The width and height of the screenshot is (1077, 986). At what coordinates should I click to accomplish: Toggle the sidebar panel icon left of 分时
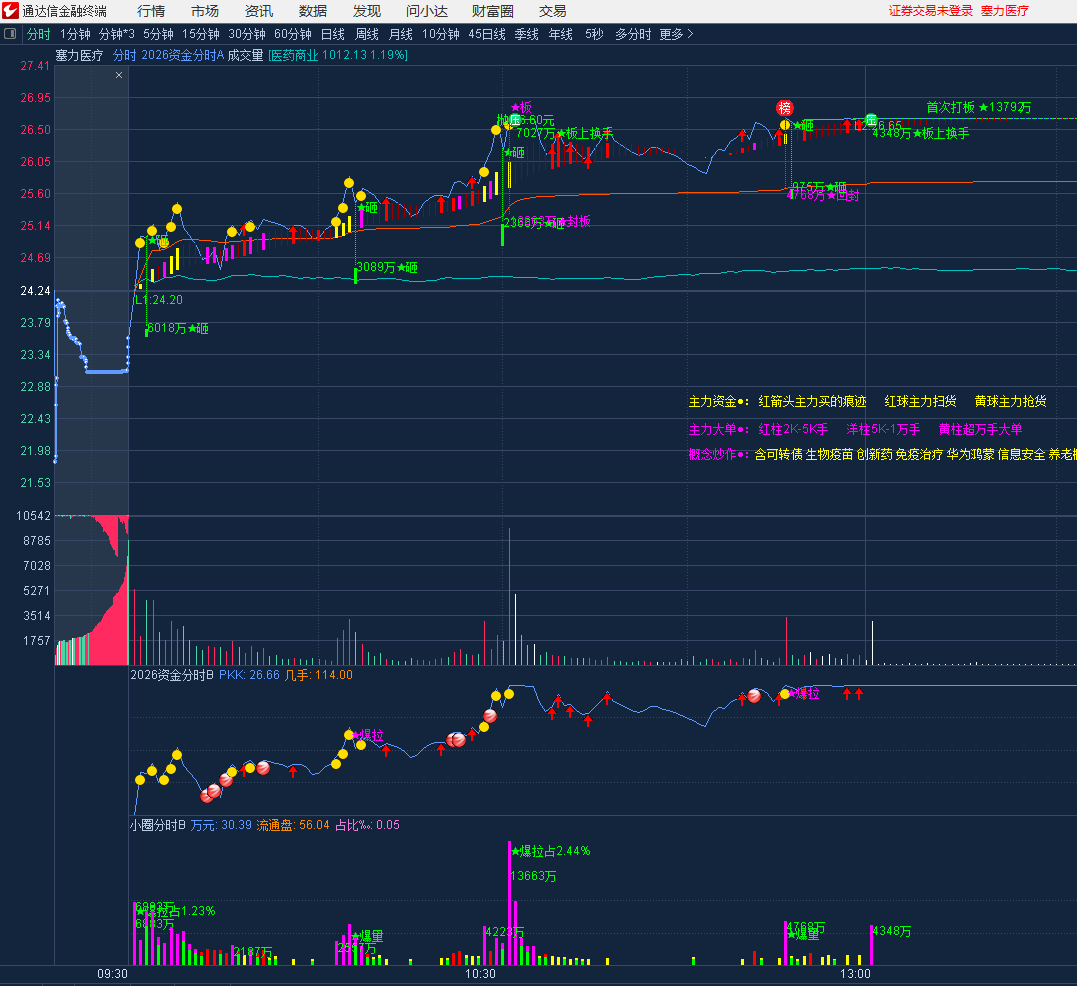(x=11, y=34)
